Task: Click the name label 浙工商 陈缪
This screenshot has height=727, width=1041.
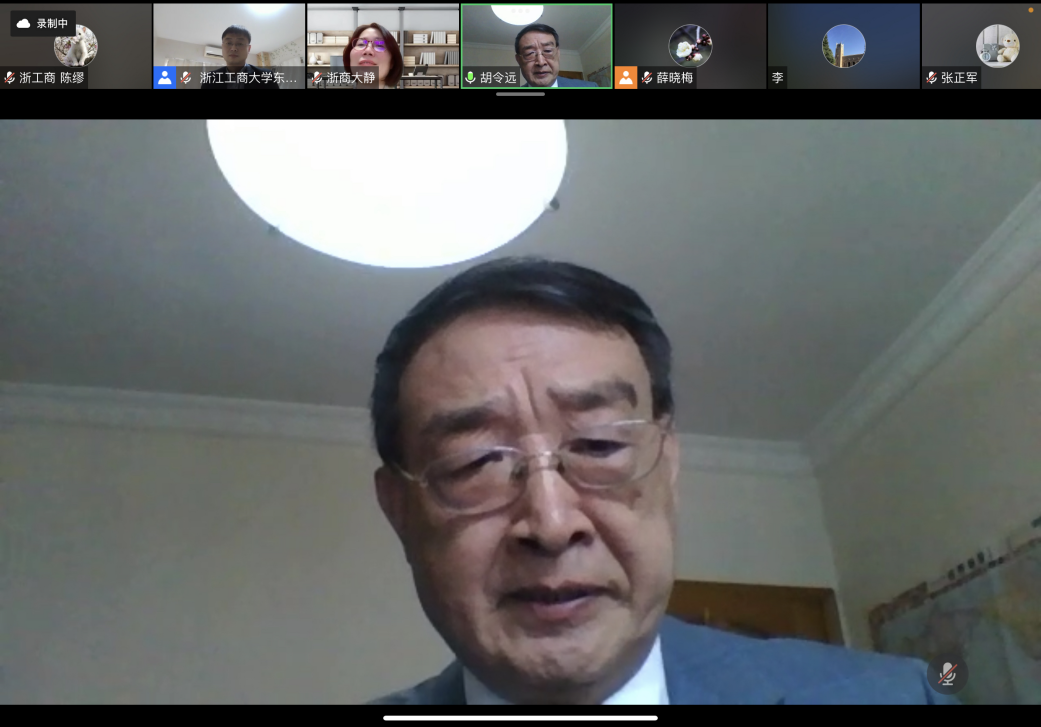Action: coord(52,78)
